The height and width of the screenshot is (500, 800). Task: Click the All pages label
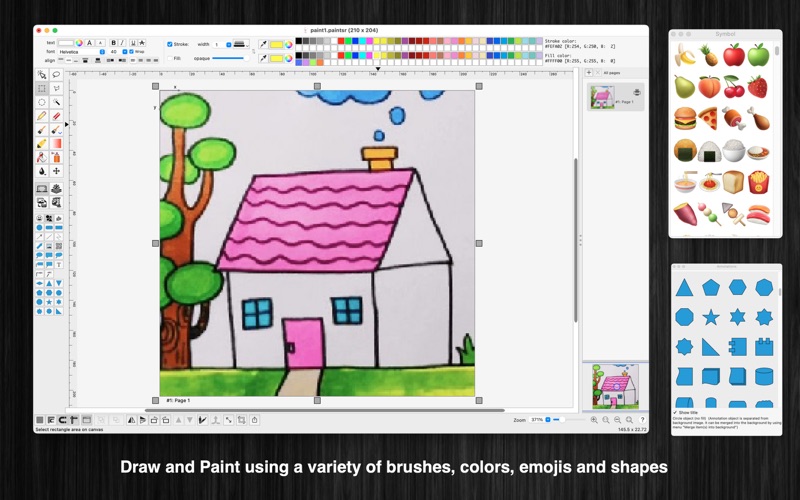[x=612, y=73]
